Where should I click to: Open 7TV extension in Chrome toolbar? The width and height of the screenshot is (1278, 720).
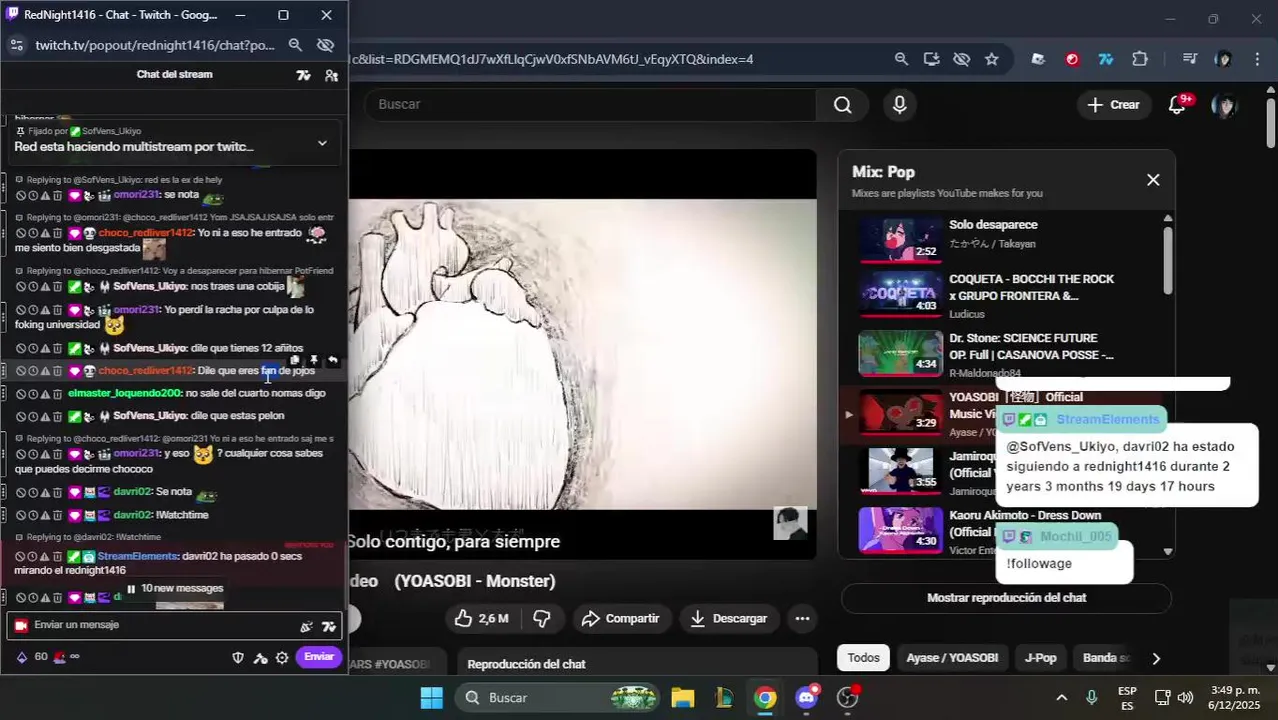1106,60
